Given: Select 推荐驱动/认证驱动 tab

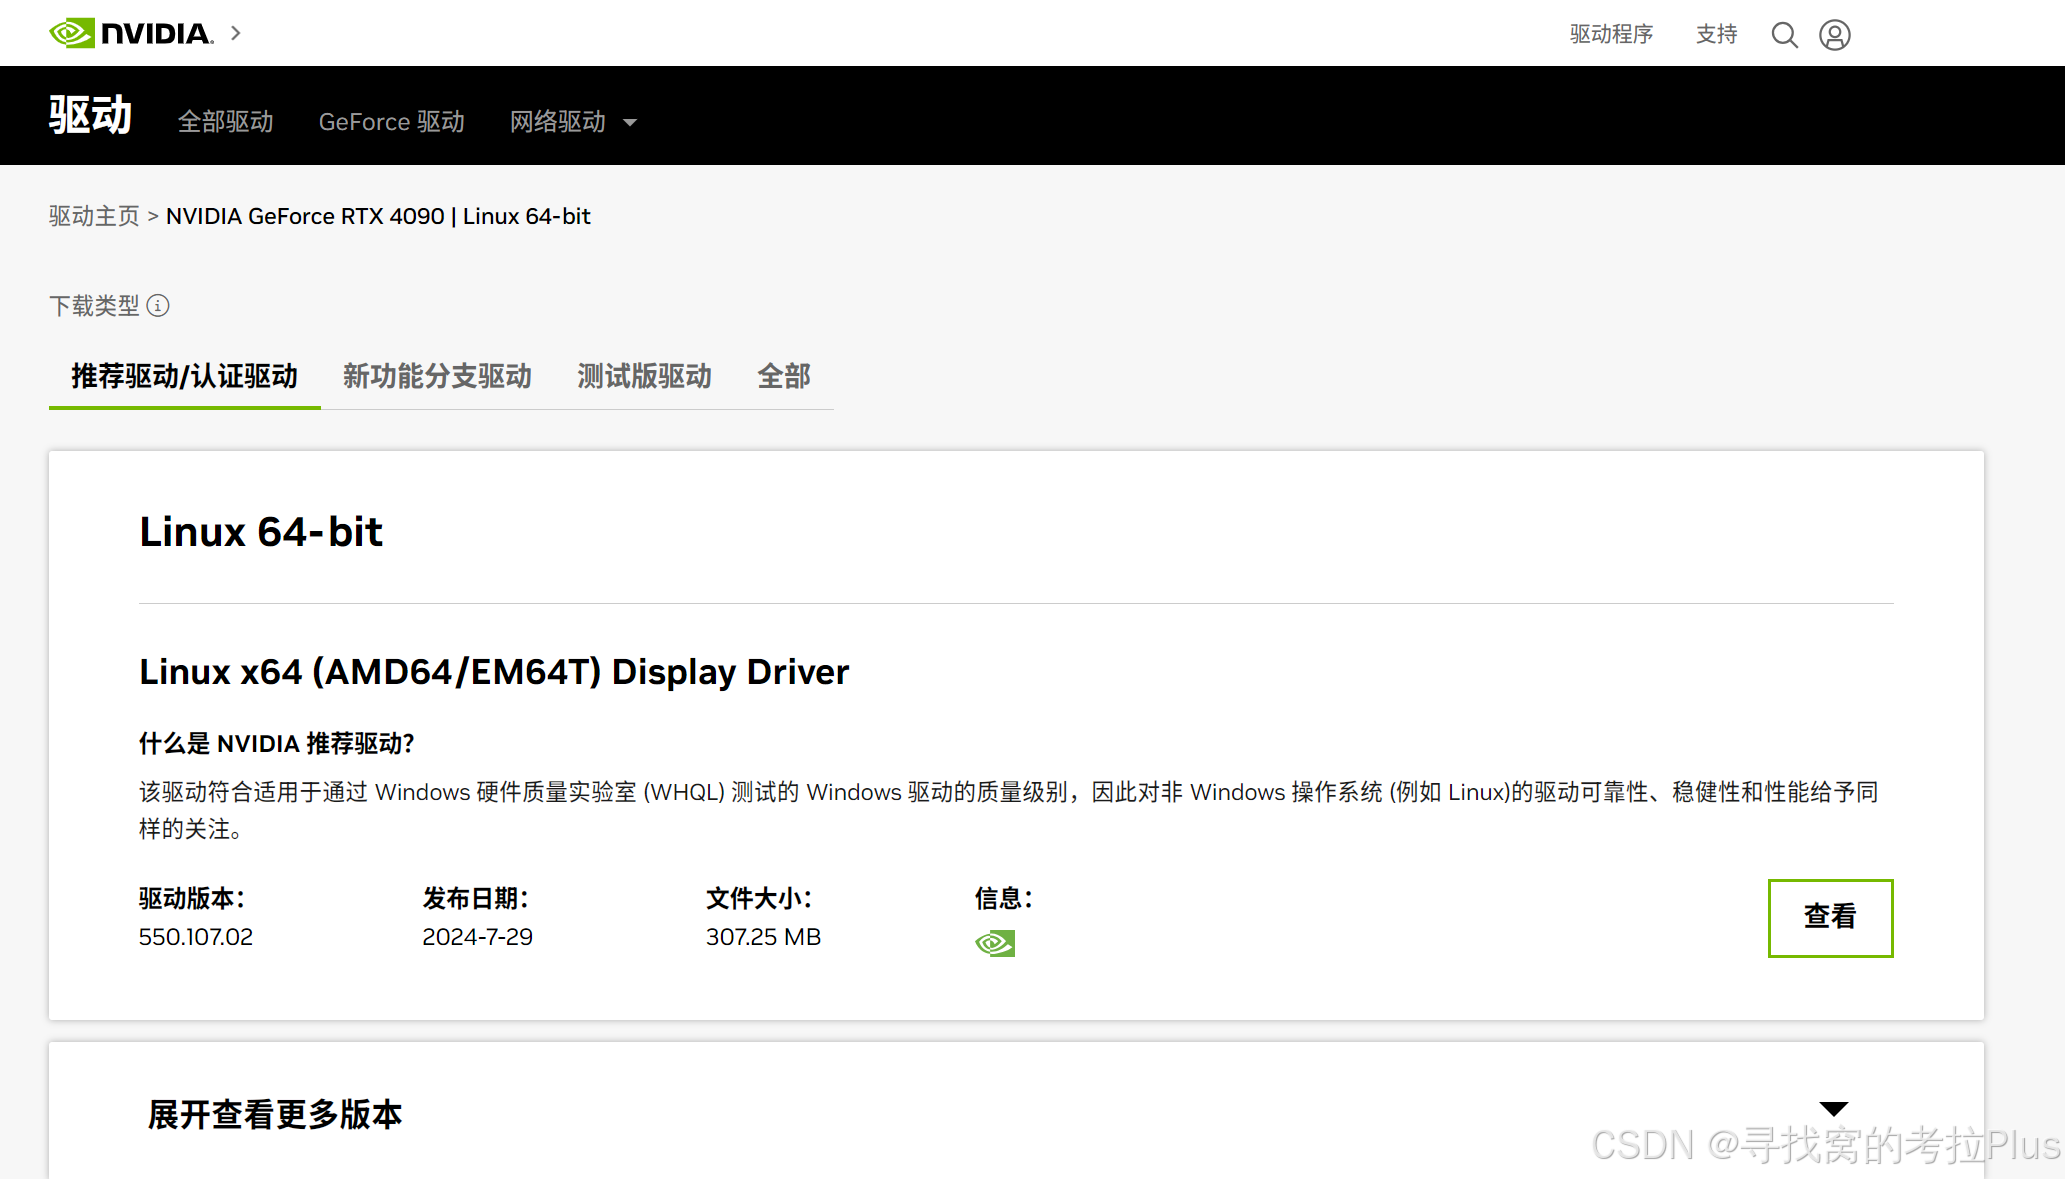Looking at the screenshot, I should 185,377.
